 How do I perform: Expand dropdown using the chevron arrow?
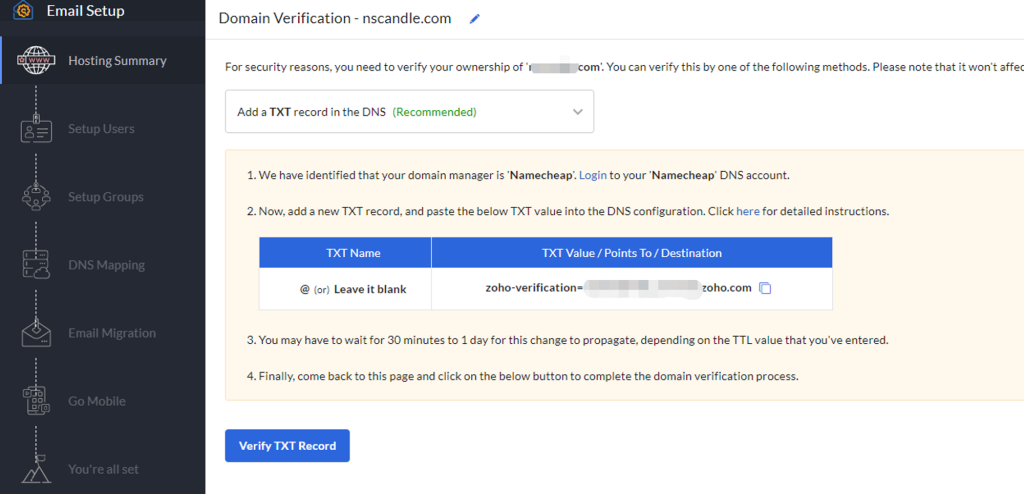pyautogui.click(x=577, y=112)
